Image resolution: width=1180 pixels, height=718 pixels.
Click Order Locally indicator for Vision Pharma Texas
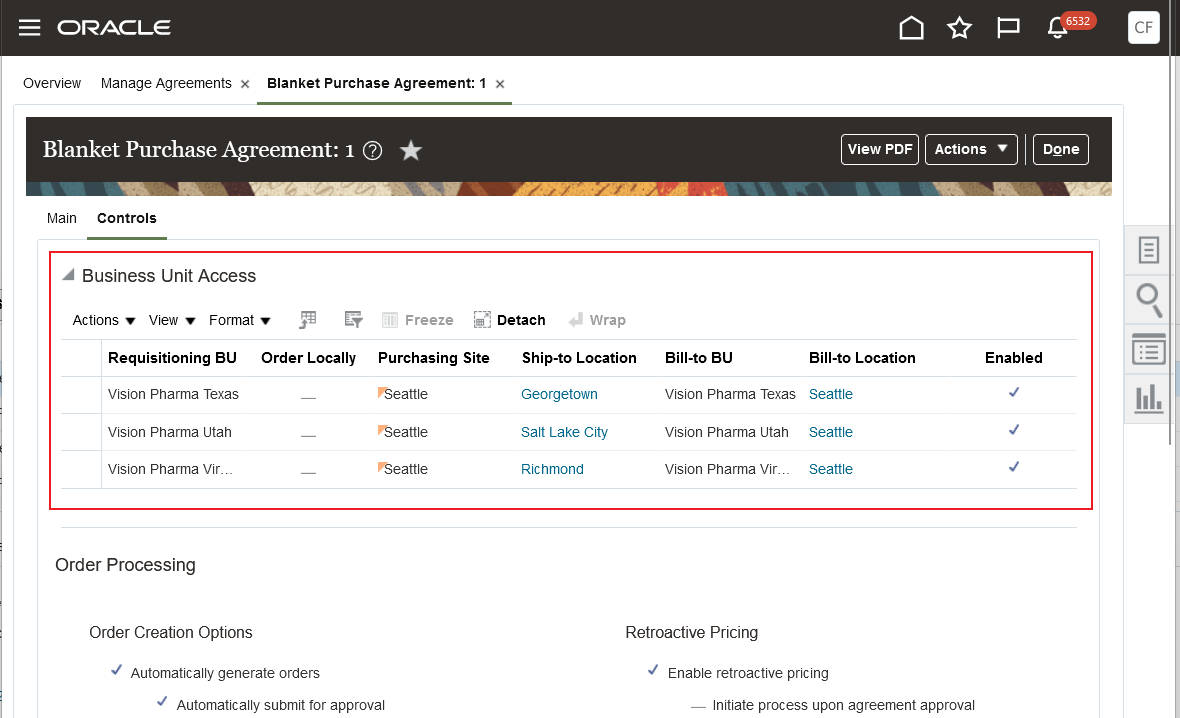point(308,398)
